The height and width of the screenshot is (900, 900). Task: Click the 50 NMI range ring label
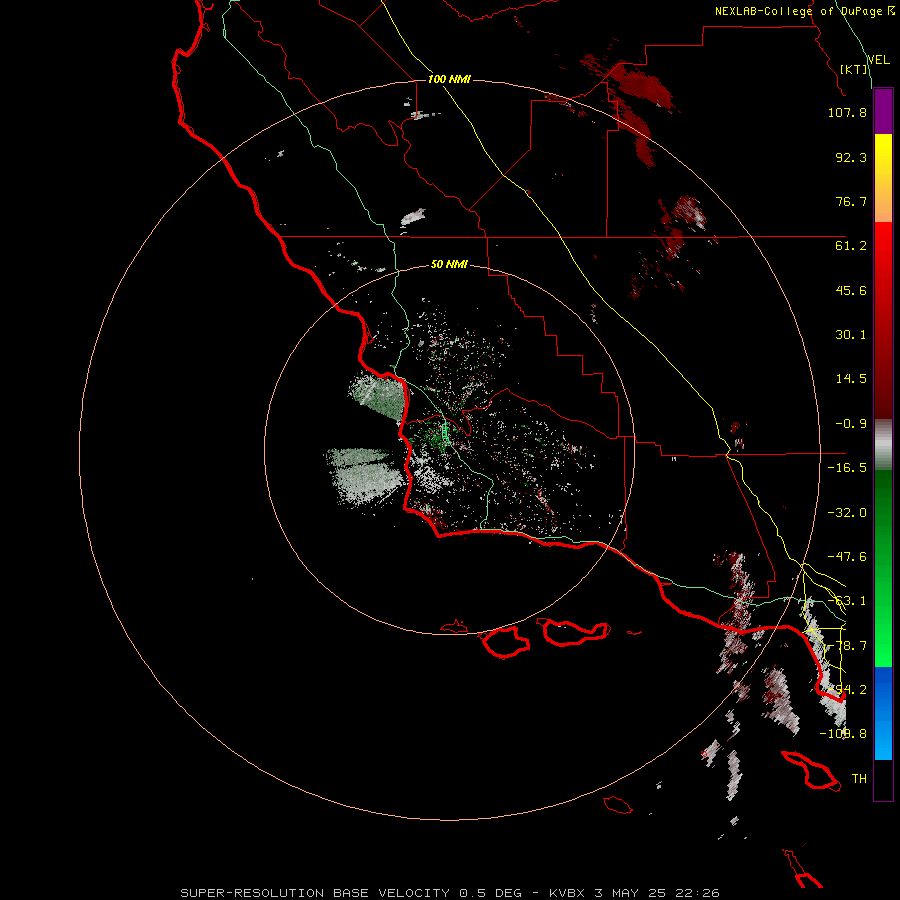tap(449, 264)
